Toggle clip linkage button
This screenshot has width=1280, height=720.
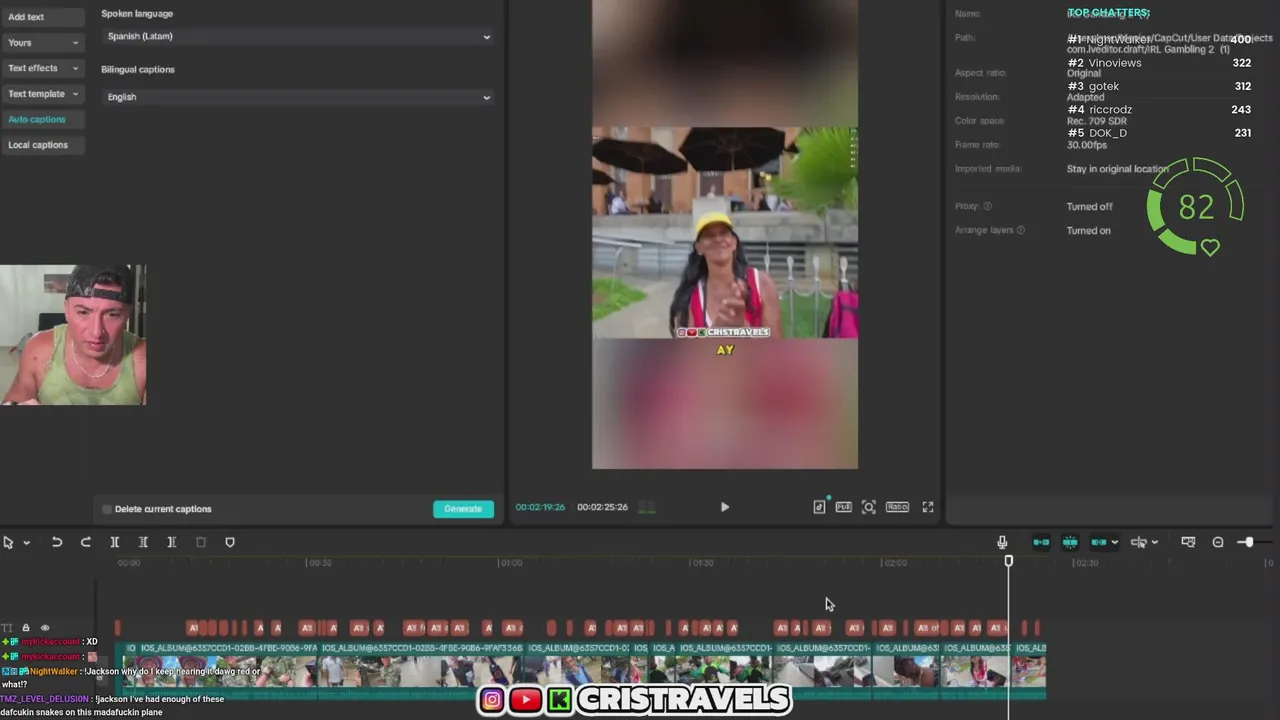(x=1099, y=542)
